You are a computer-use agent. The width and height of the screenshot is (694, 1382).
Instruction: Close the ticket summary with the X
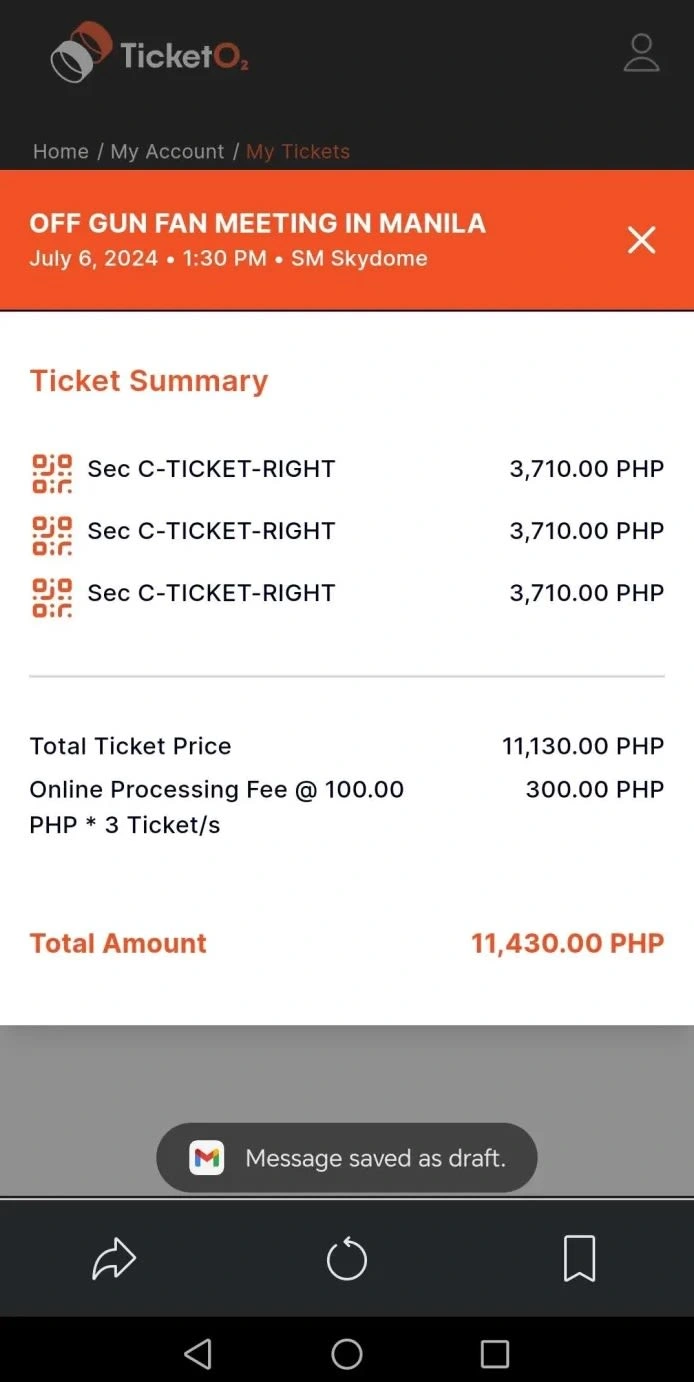pos(641,240)
